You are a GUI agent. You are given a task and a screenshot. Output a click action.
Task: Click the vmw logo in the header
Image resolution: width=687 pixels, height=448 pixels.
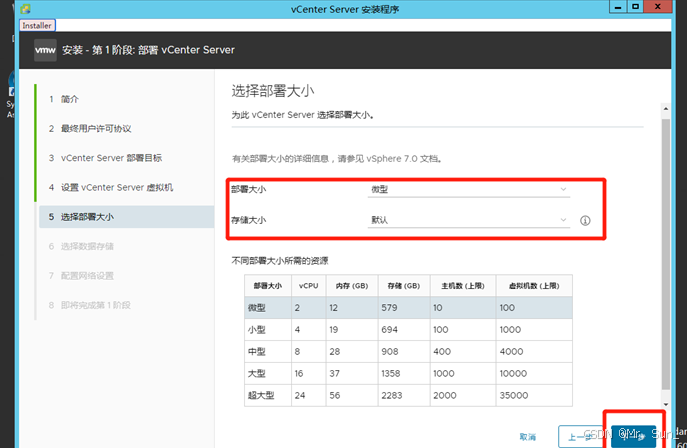(45, 50)
